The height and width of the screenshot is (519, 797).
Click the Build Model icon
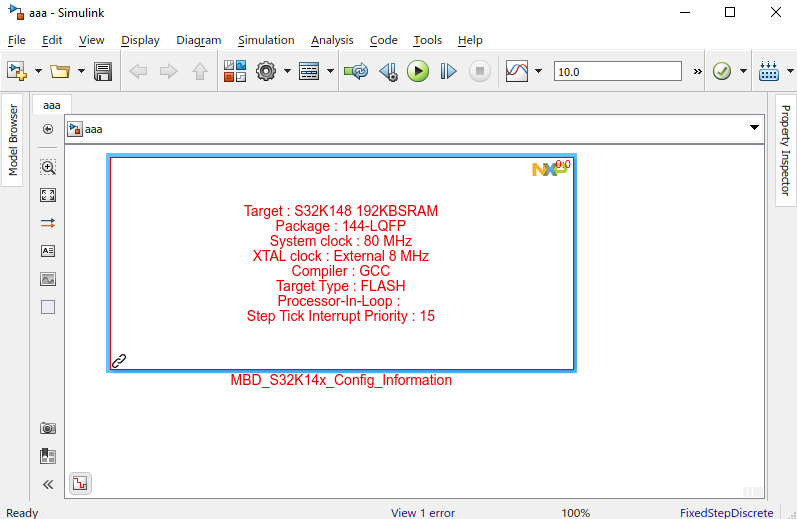pos(769,71)
